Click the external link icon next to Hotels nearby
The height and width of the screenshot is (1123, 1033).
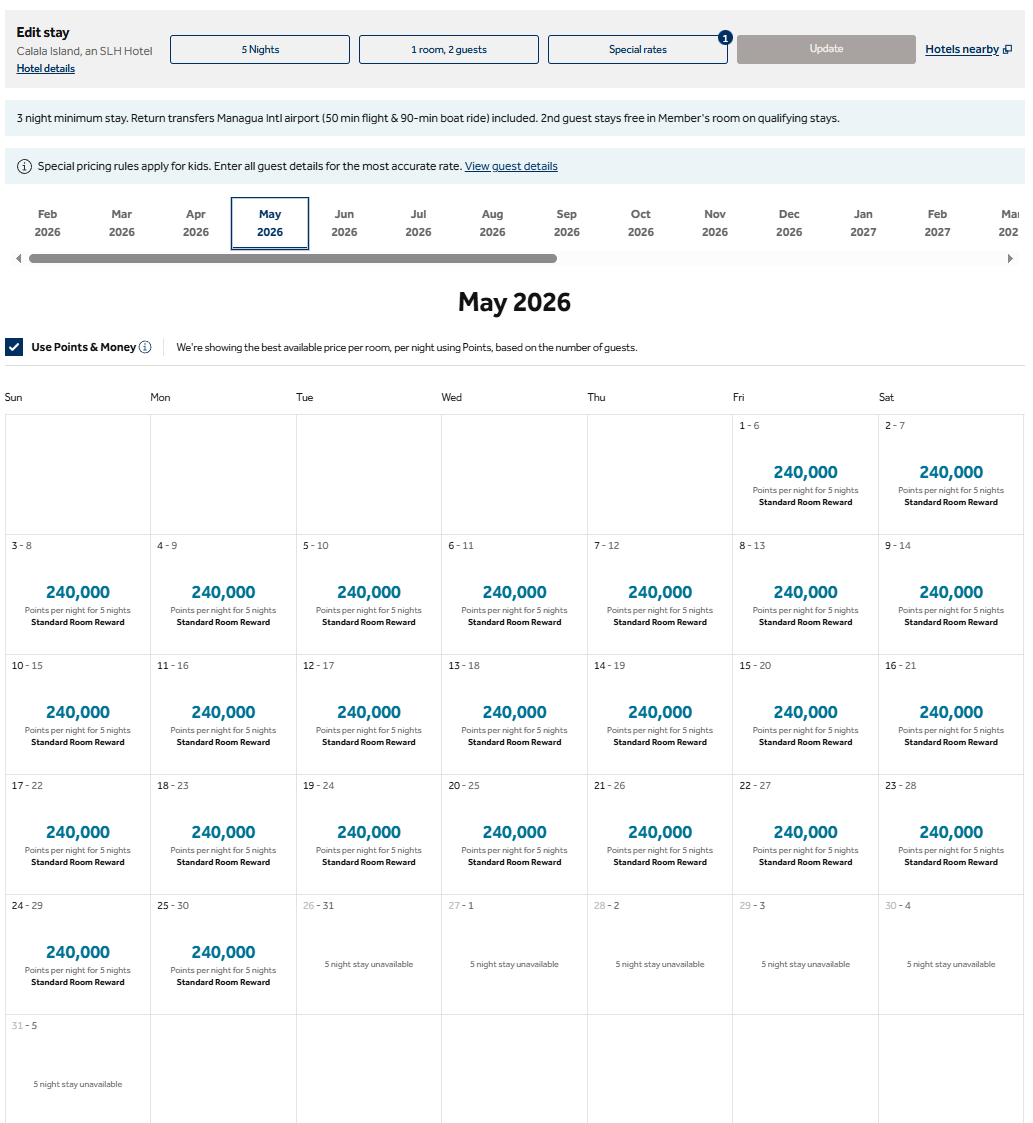point(1007,50)
